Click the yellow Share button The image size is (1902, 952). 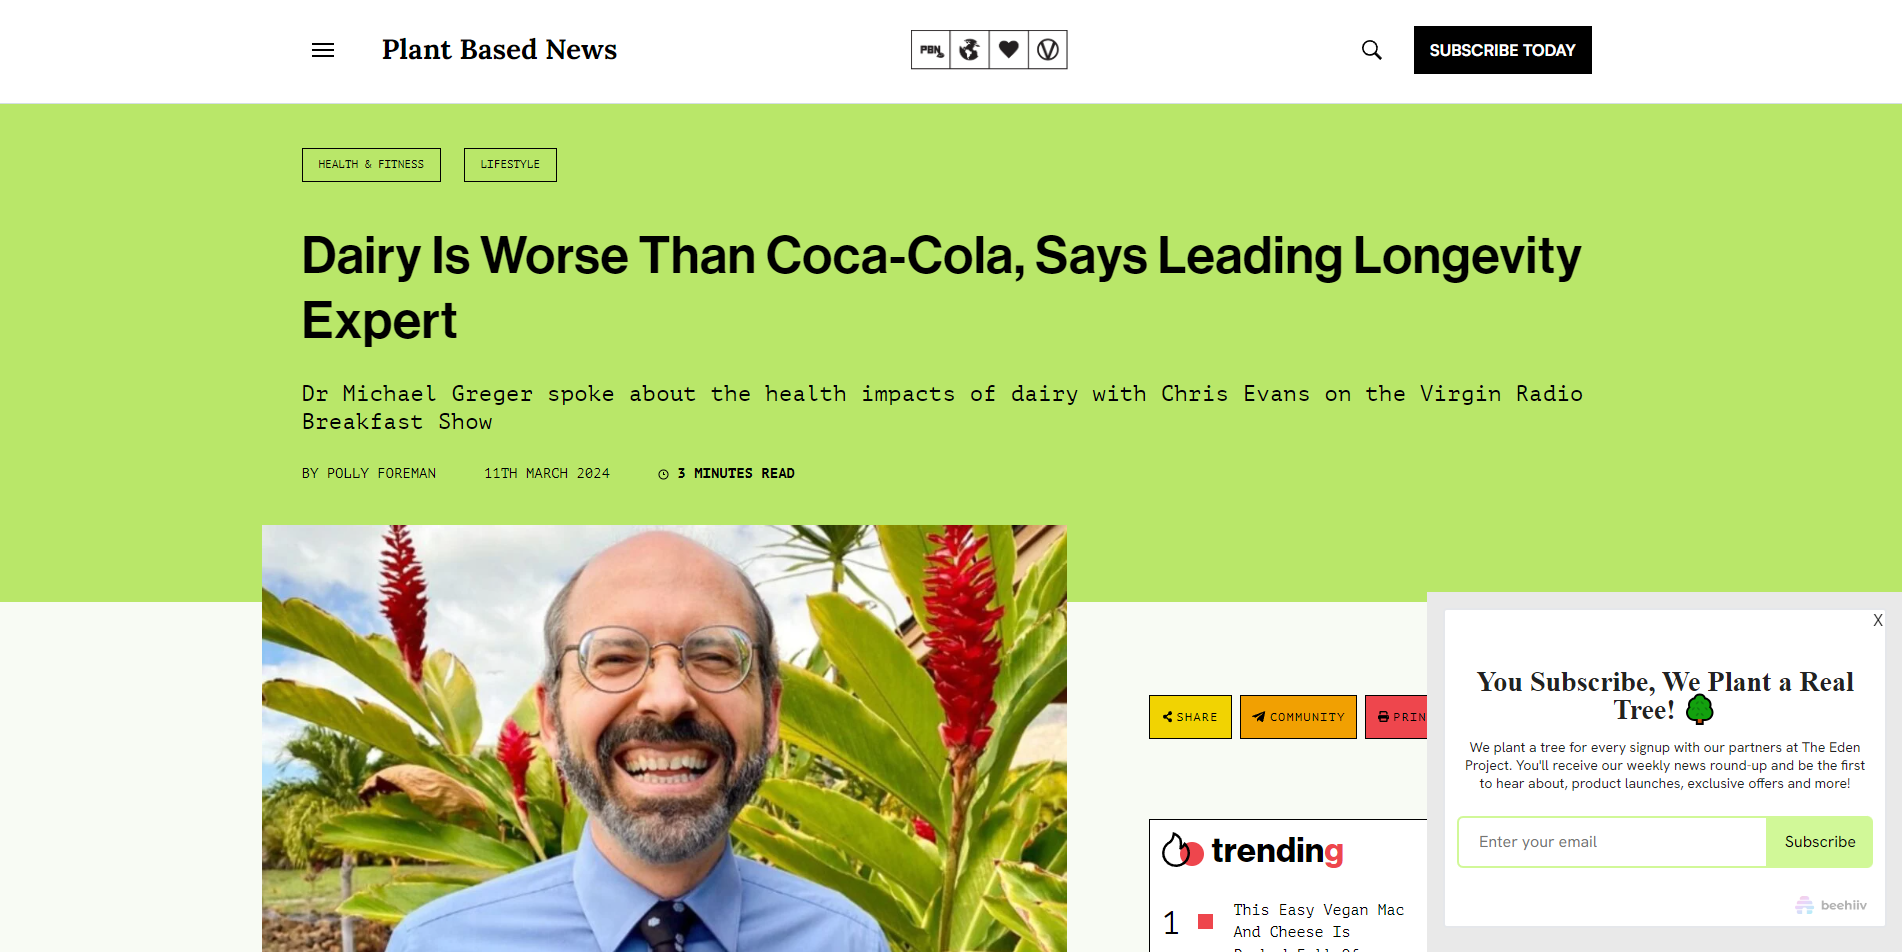[x=1190, y=717]
